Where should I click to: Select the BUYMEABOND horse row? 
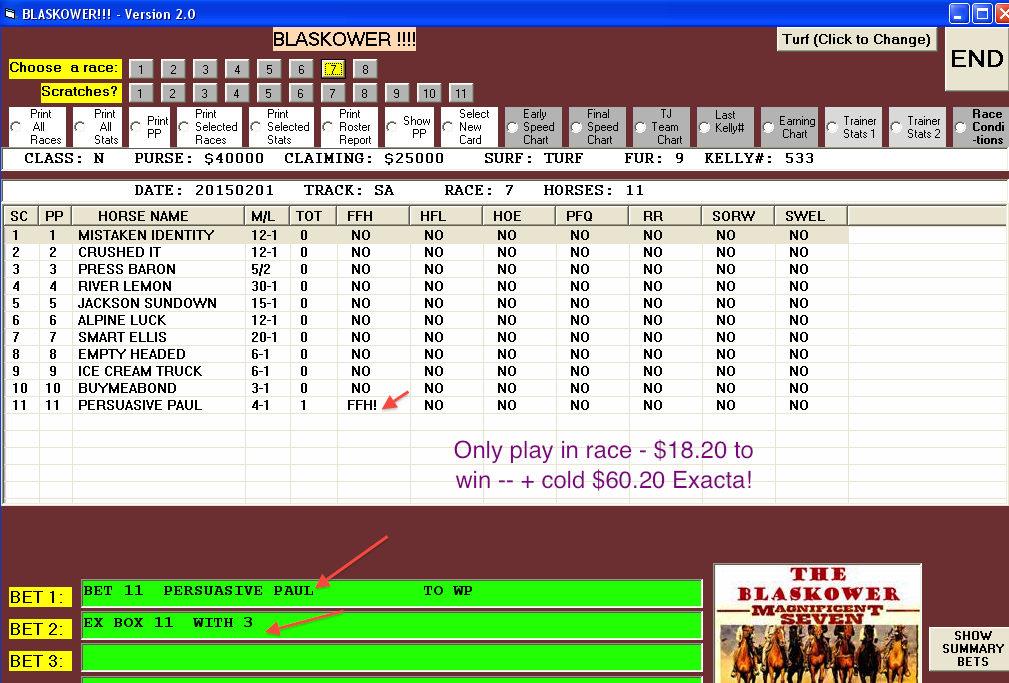[x=426, y=388]
